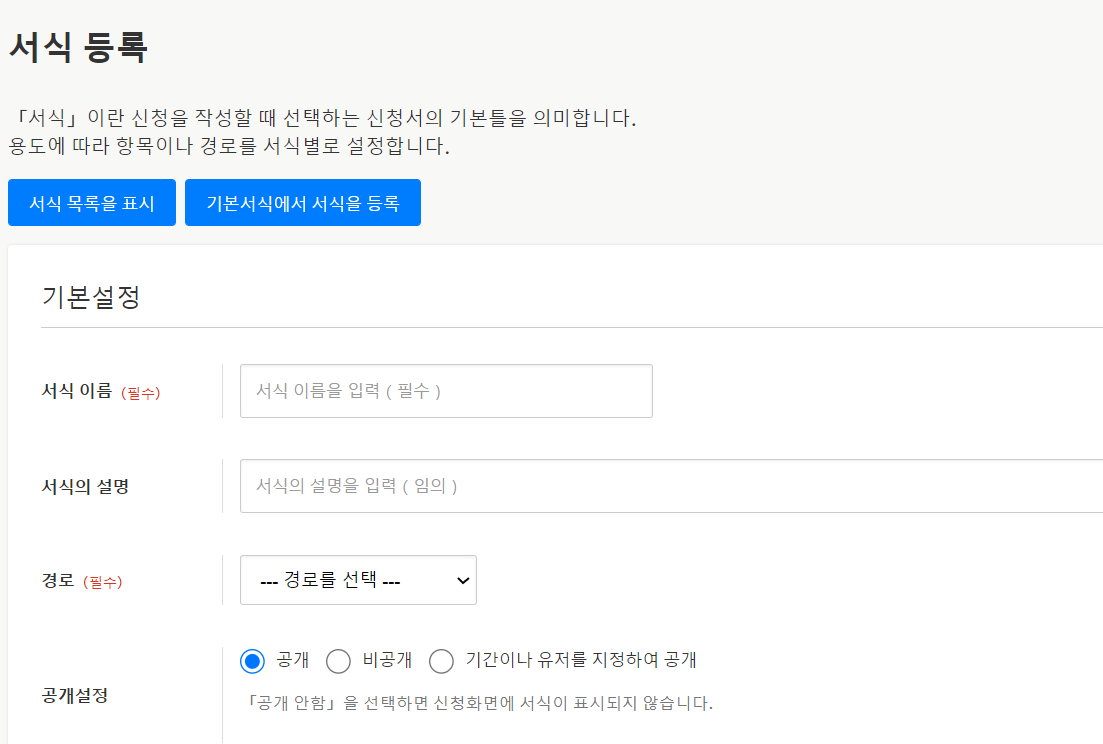
Task: Enable 기간이나 유저를 지정하여 공개 radio button
Action: click(x=441, y=661)
